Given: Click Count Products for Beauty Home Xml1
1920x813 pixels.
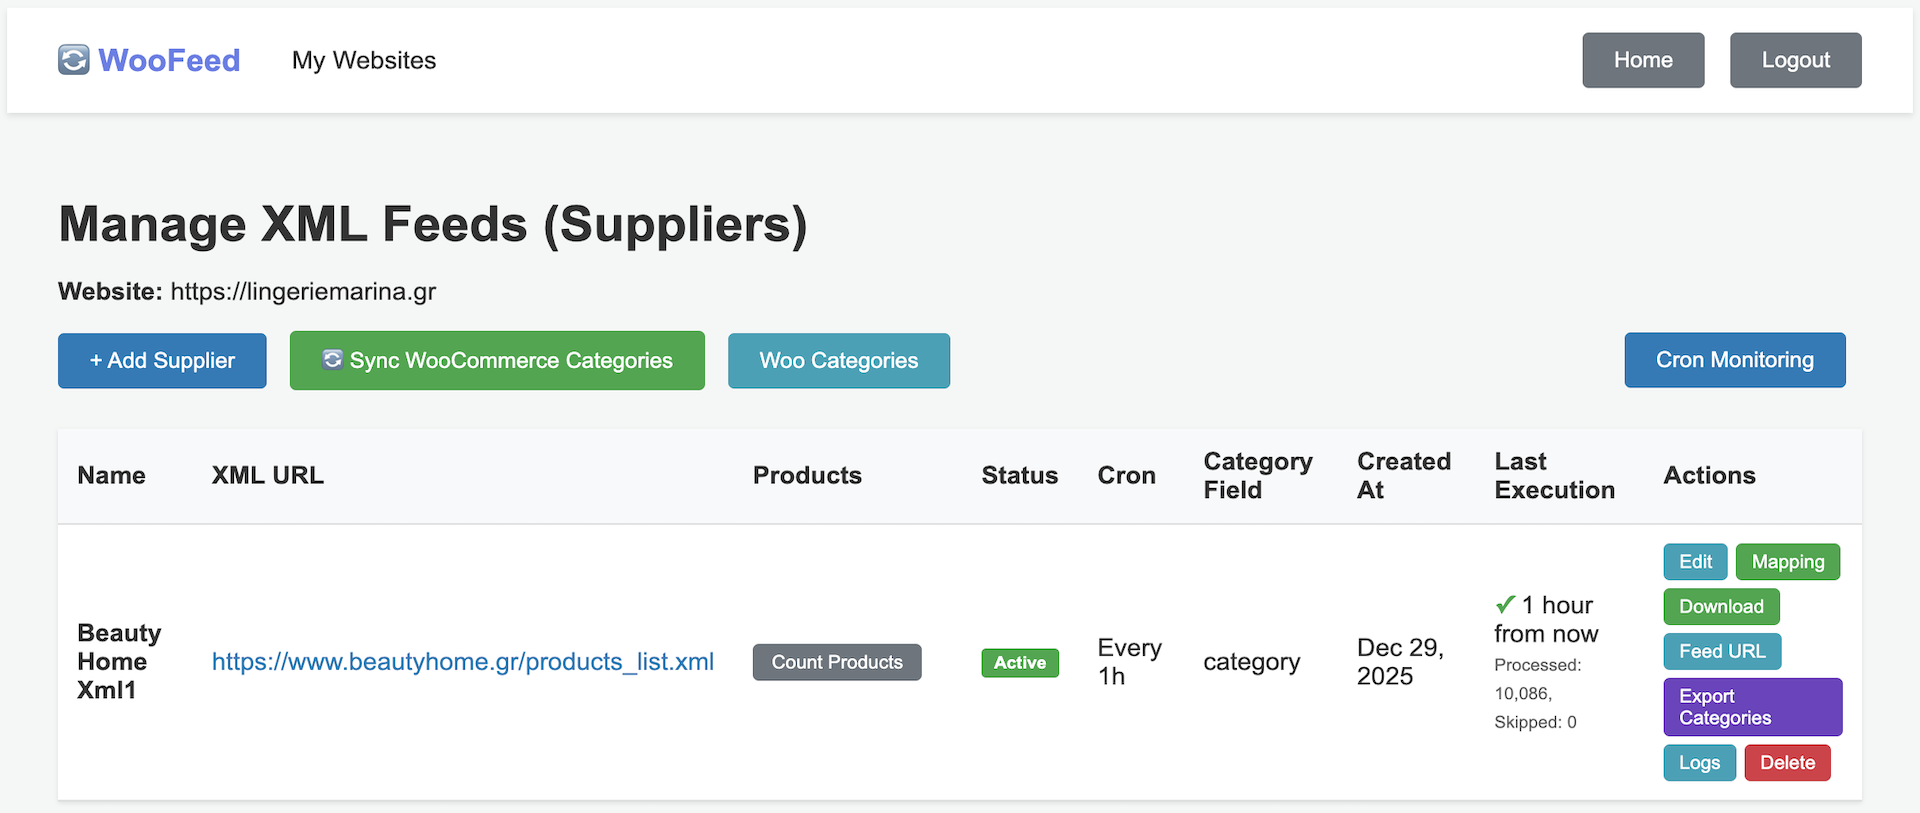Looking at the screenshot, I should 836,661.
